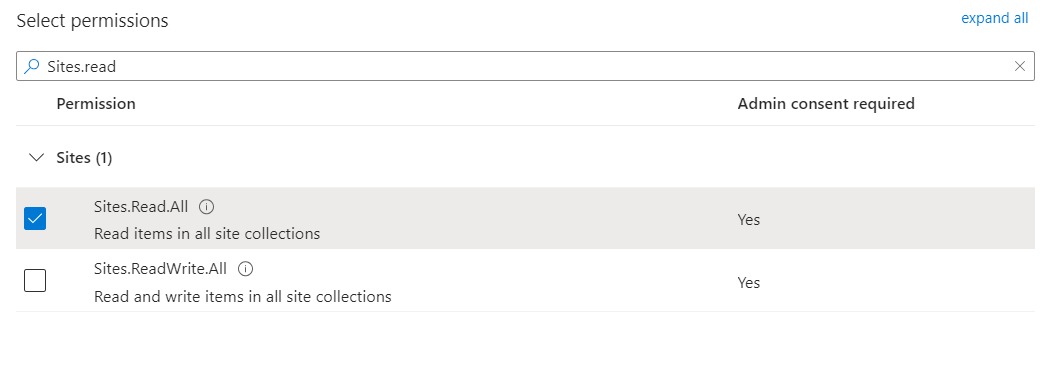Image resolution: width=1042 pixels, height=372 pixels.
Task: Click the Read and write items description text
Action: (243, 296)
